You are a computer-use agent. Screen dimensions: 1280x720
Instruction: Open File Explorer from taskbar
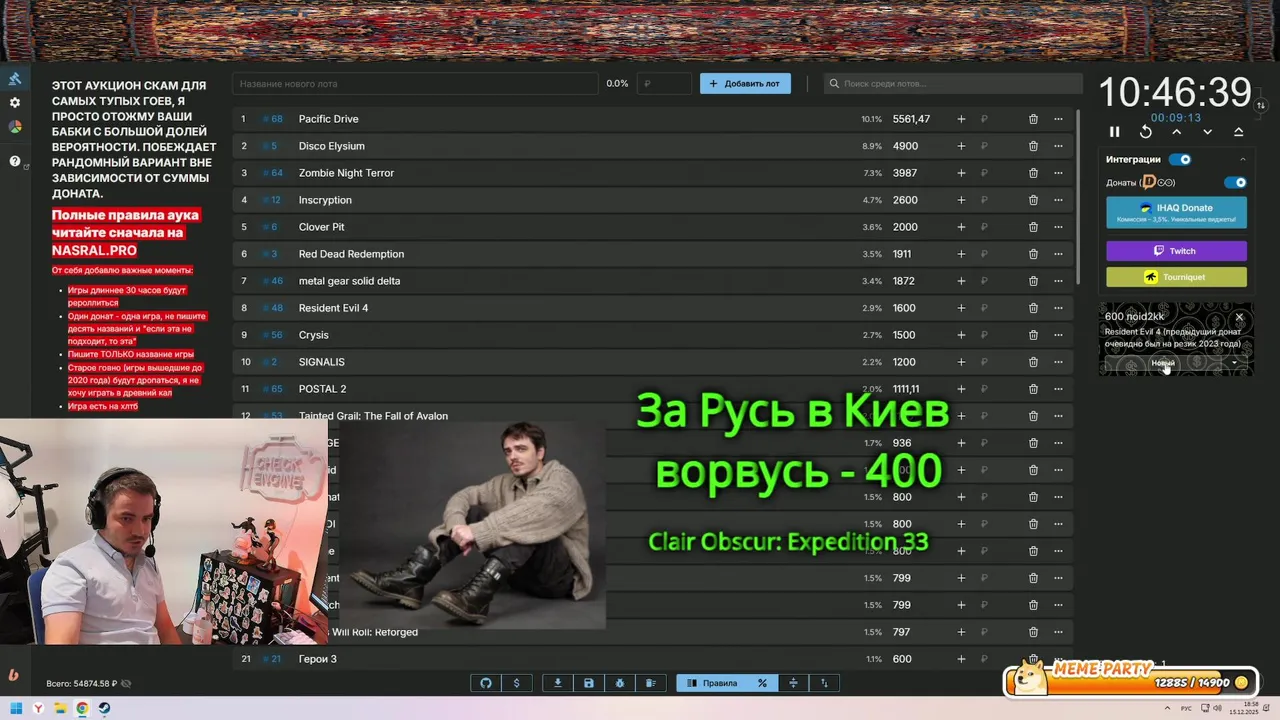[x=61, y=709]
